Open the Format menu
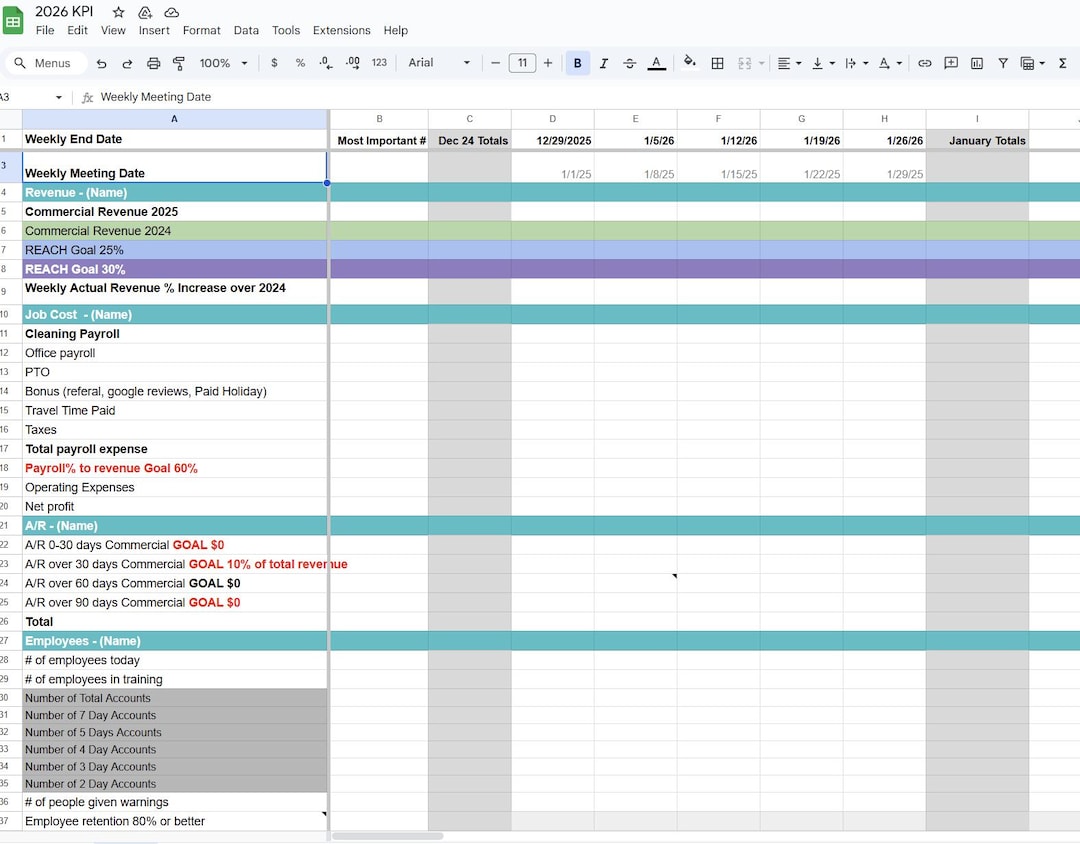 tap(201, 30)
